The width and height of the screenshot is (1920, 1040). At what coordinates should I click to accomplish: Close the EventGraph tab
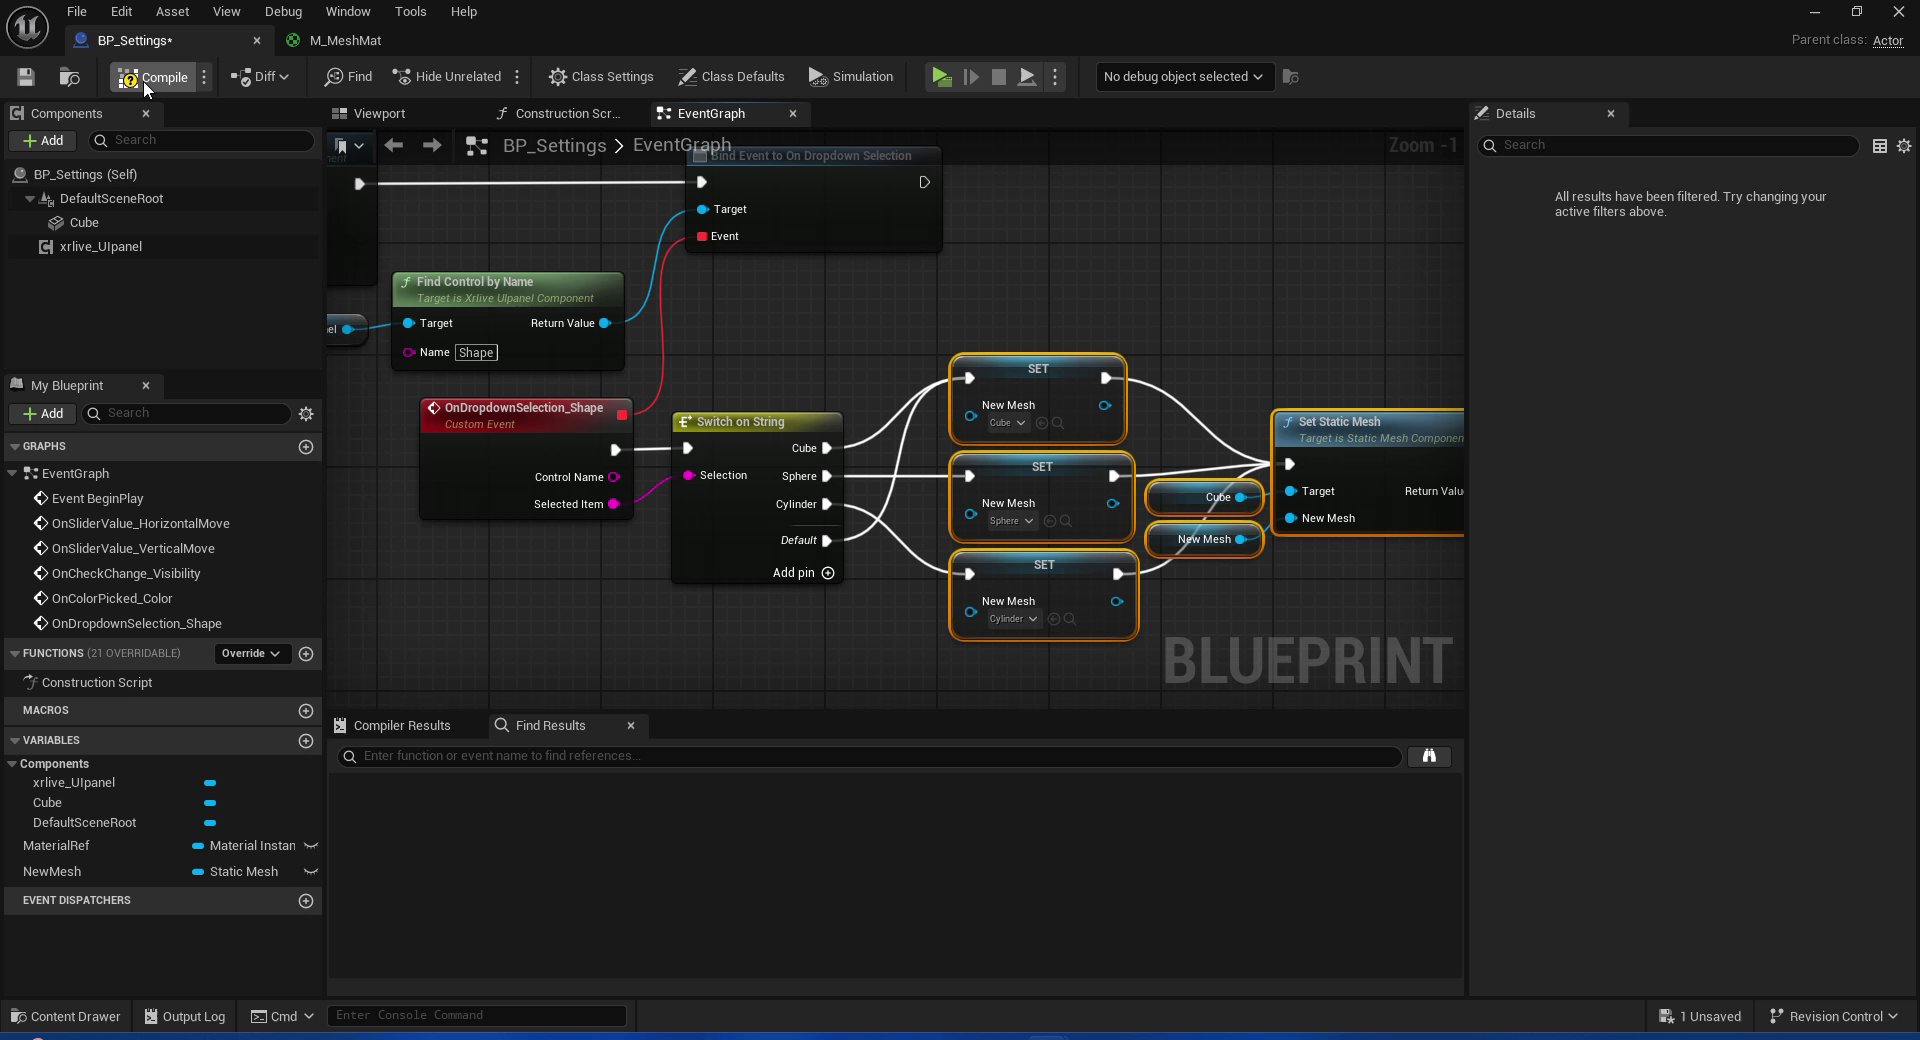pyautogui.click(x=793, y=114)
